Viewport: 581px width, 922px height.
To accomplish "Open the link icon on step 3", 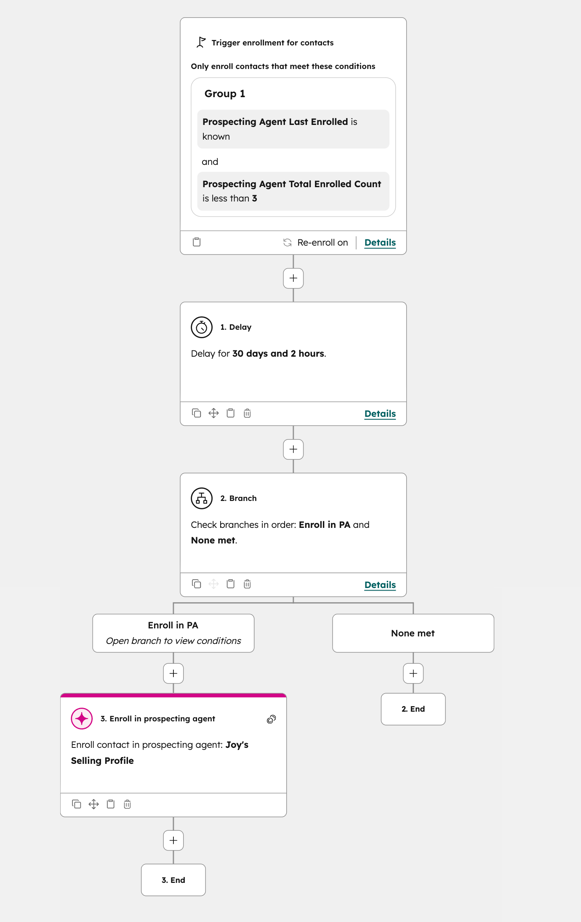I will (271, 719).
